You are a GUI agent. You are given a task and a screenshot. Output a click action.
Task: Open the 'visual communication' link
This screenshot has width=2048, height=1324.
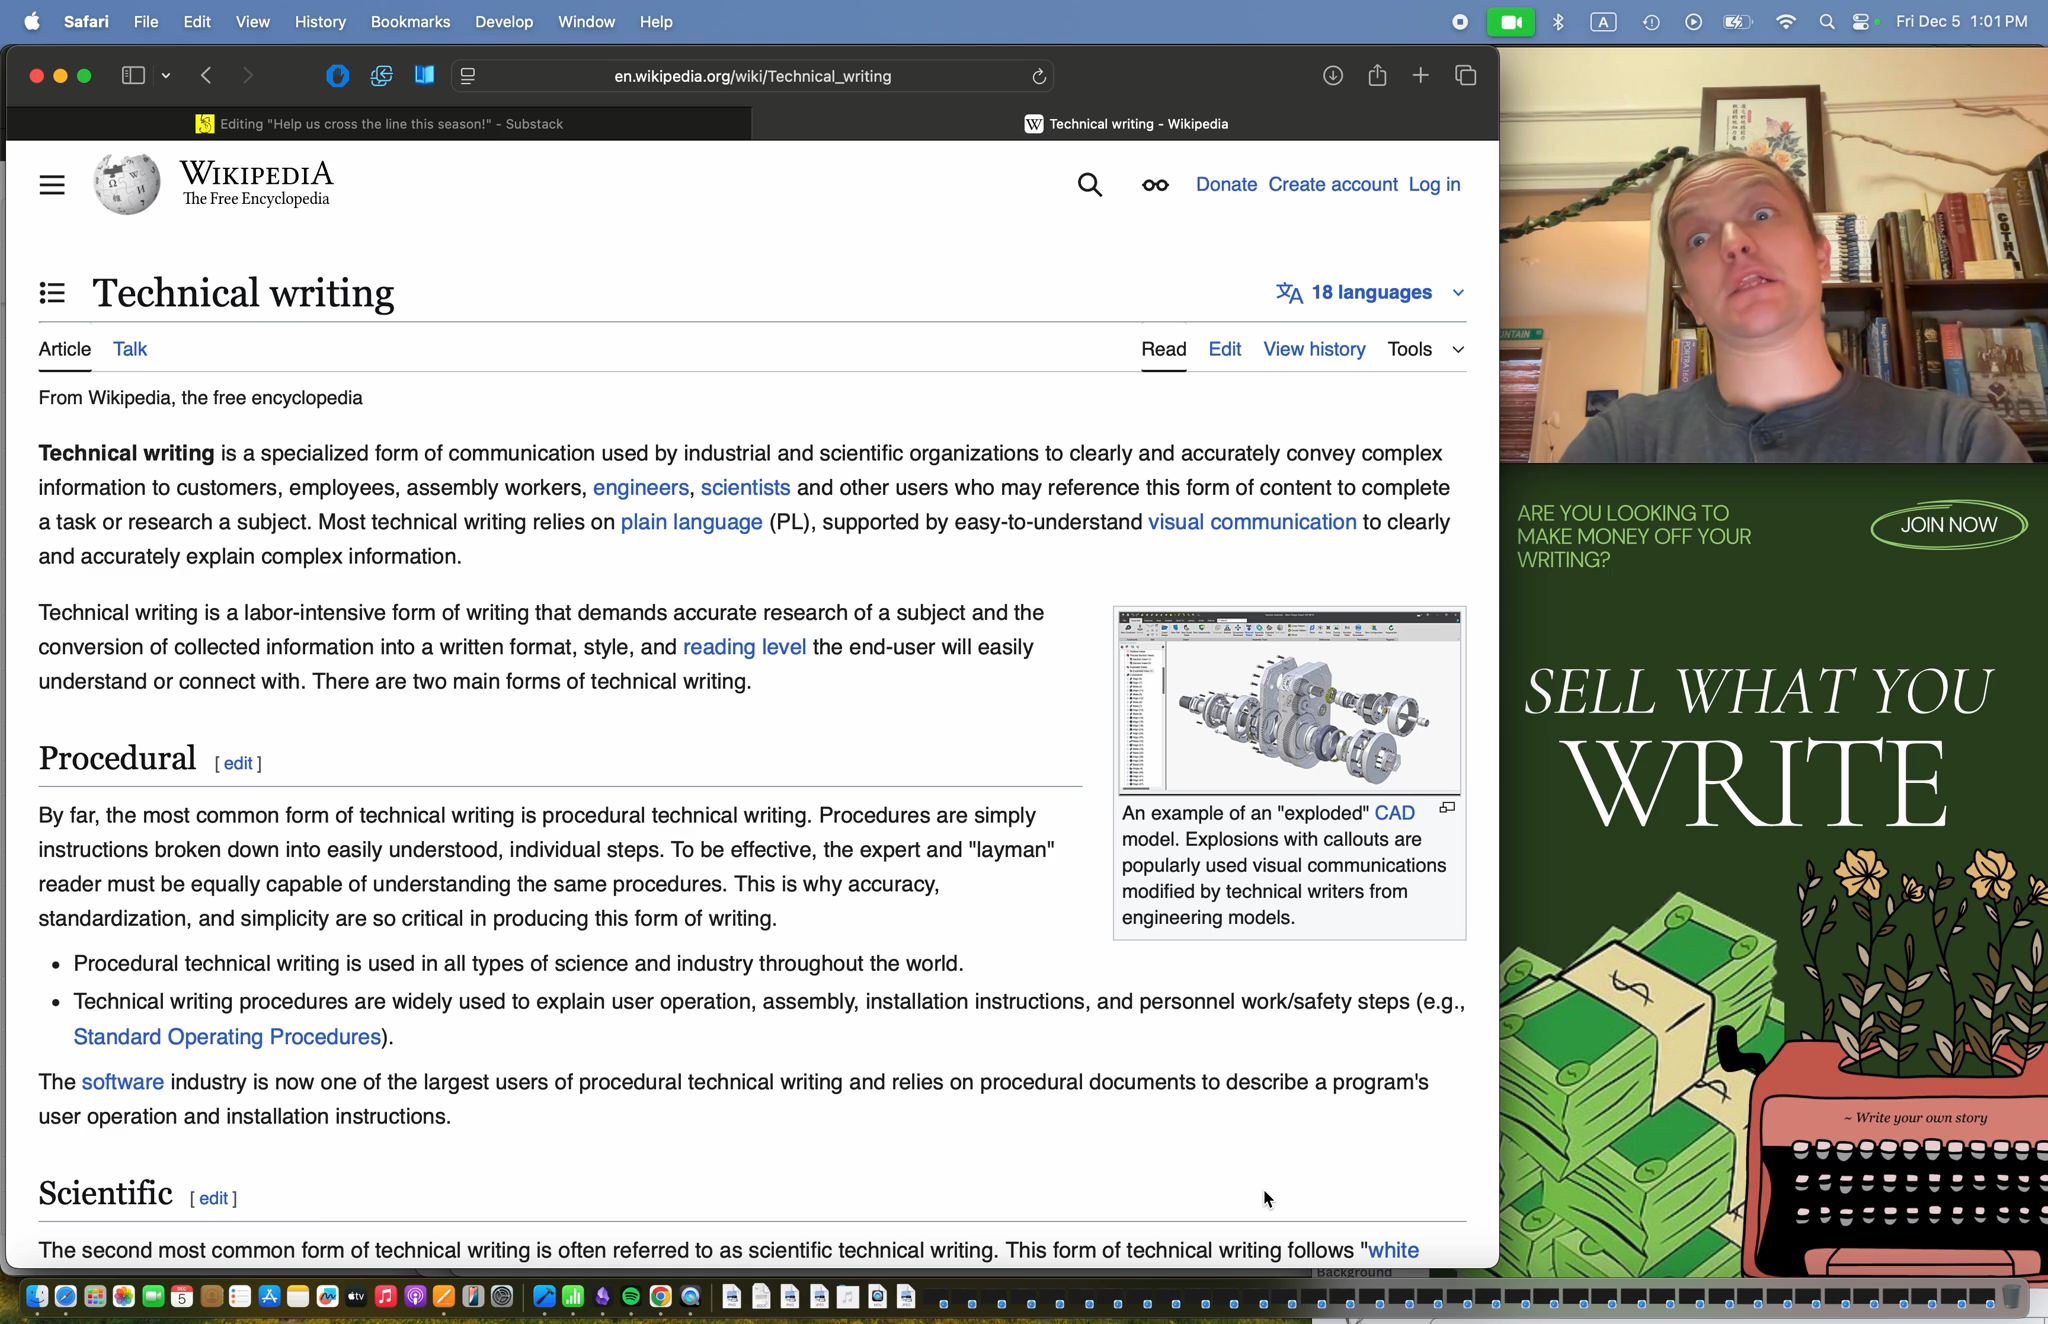(1252, 522)
